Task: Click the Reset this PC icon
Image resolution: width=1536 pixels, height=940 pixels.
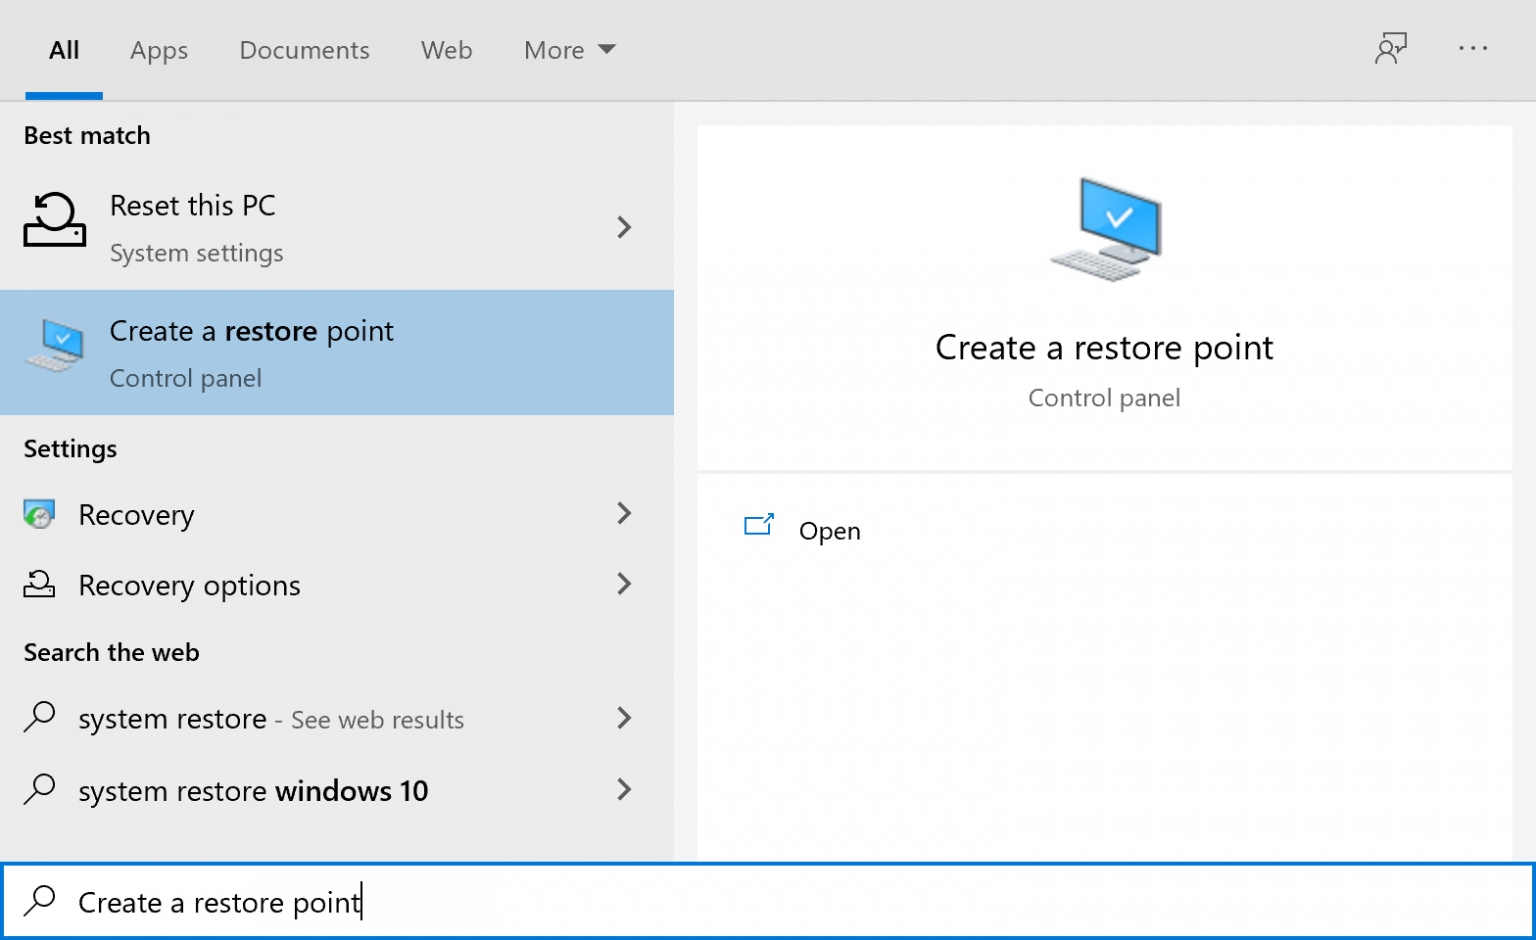Action: pos(54,221)
